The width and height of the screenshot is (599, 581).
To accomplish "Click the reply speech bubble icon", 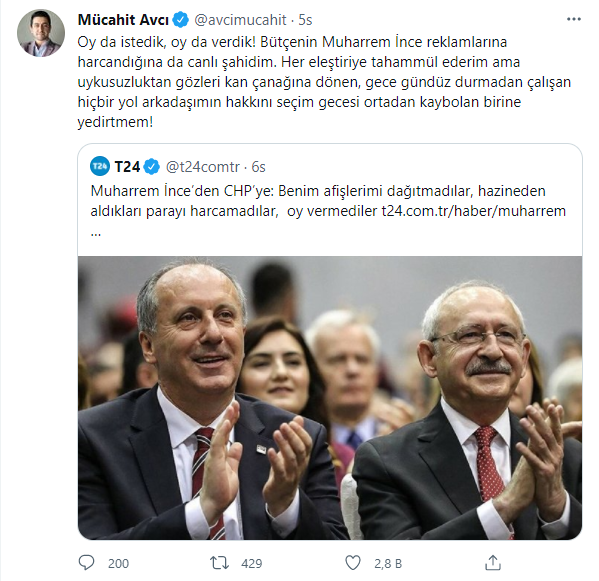I will point(86,563).
